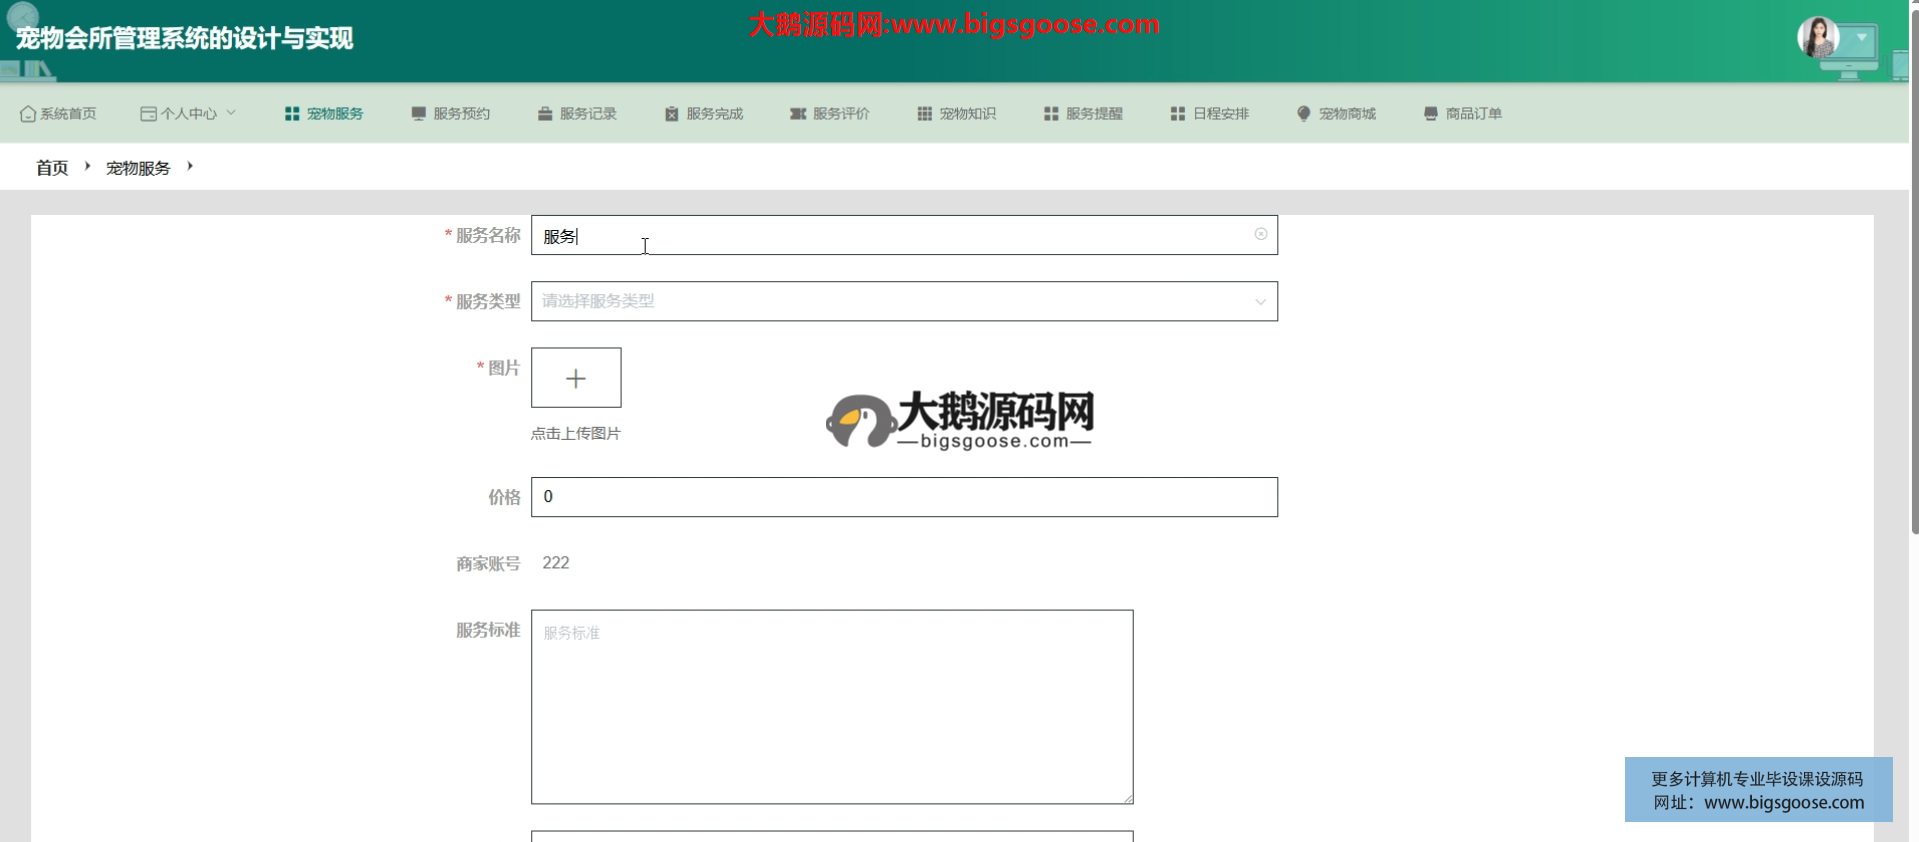Click the 宠物商城 balloon icon
The height and width of the screenshot is (842, 1919).
coord(1304,114)
